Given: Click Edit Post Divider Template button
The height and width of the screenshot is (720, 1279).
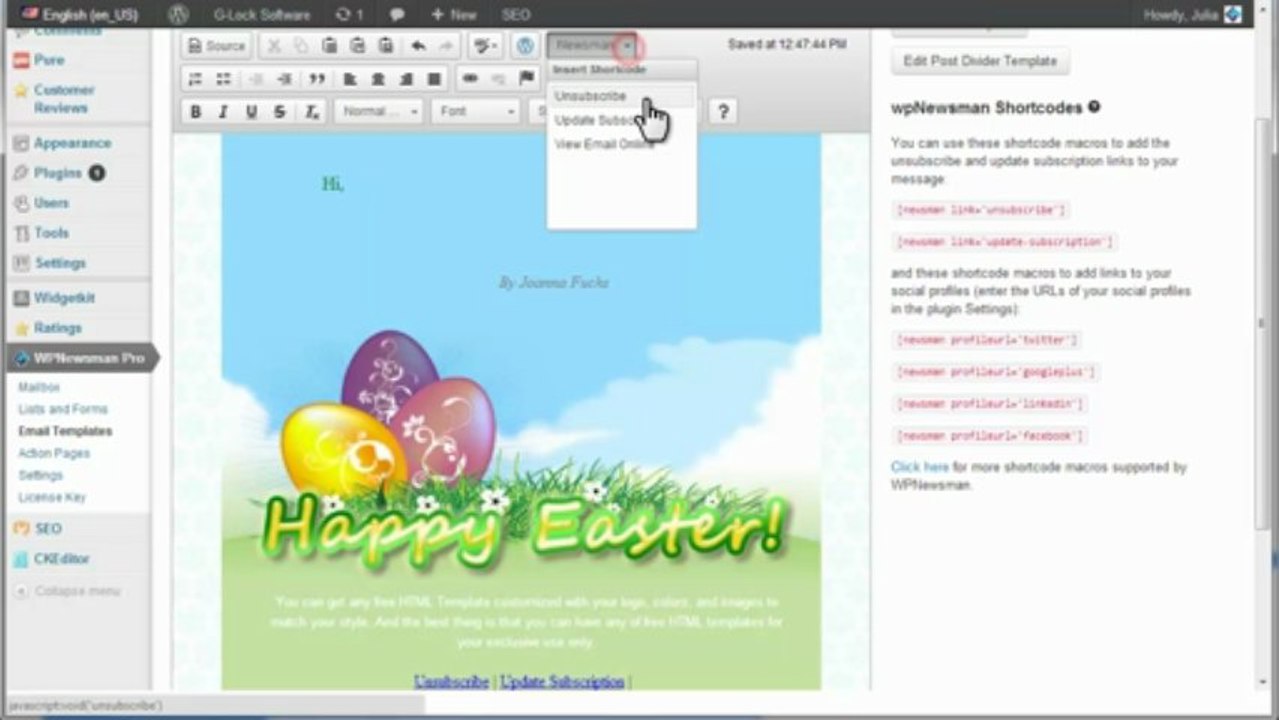Looking at the screenshot, I should pyautogui.click(x=980, y=61).
